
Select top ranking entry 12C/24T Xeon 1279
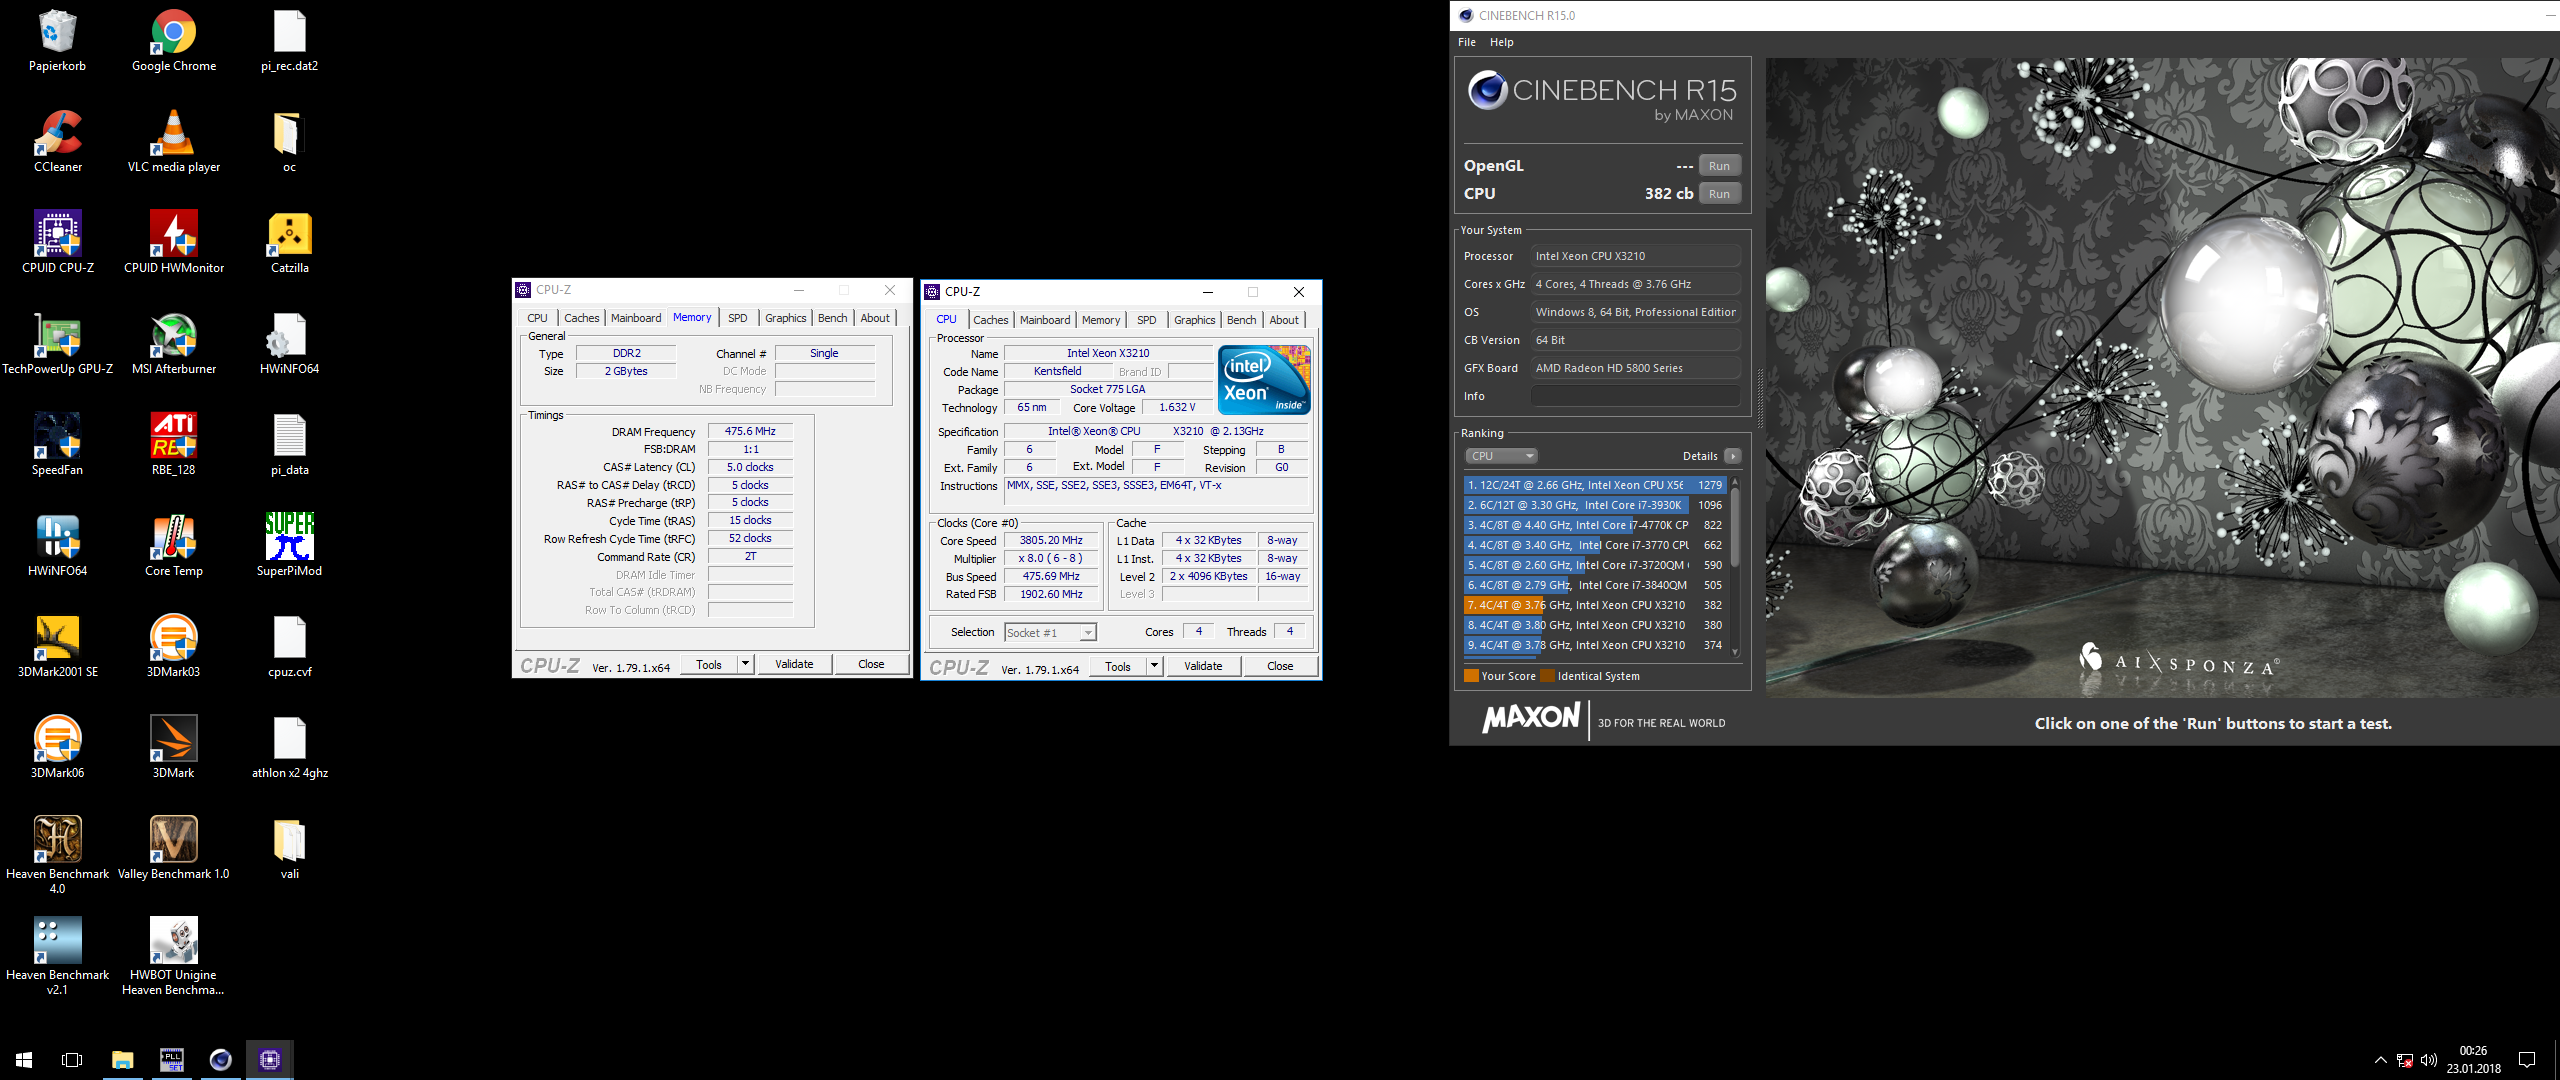tap(1596, 485)
